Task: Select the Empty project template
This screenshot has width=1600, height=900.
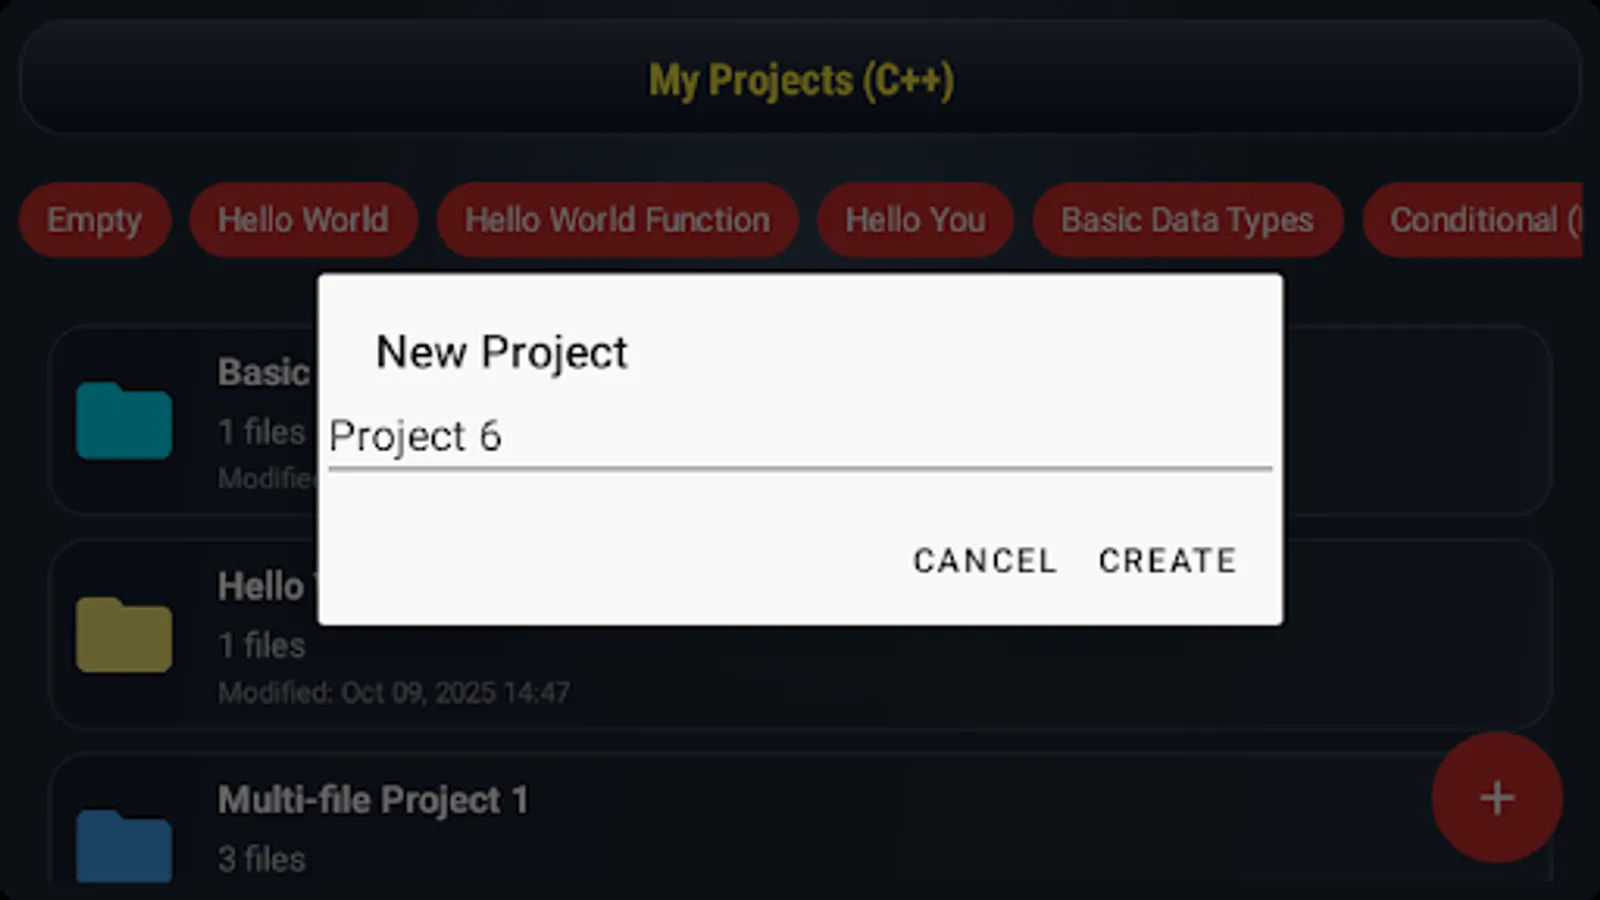Action: pyautogui.click(x=95, y=220)
